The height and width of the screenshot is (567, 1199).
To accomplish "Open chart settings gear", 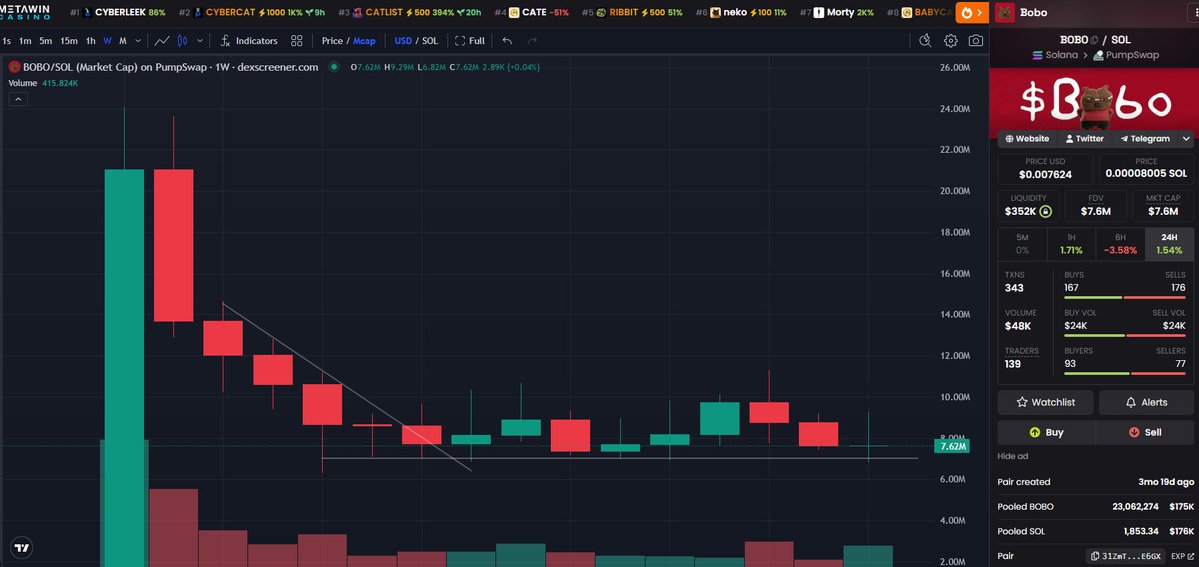I will (950, 41).
